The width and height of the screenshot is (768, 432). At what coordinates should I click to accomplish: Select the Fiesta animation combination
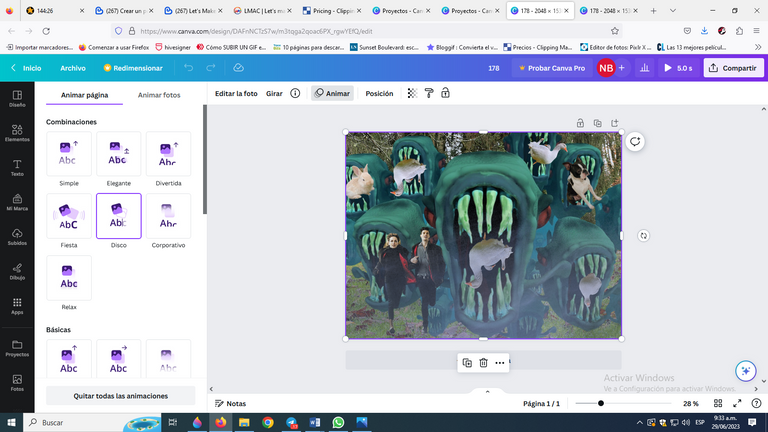tap(69, 216)
